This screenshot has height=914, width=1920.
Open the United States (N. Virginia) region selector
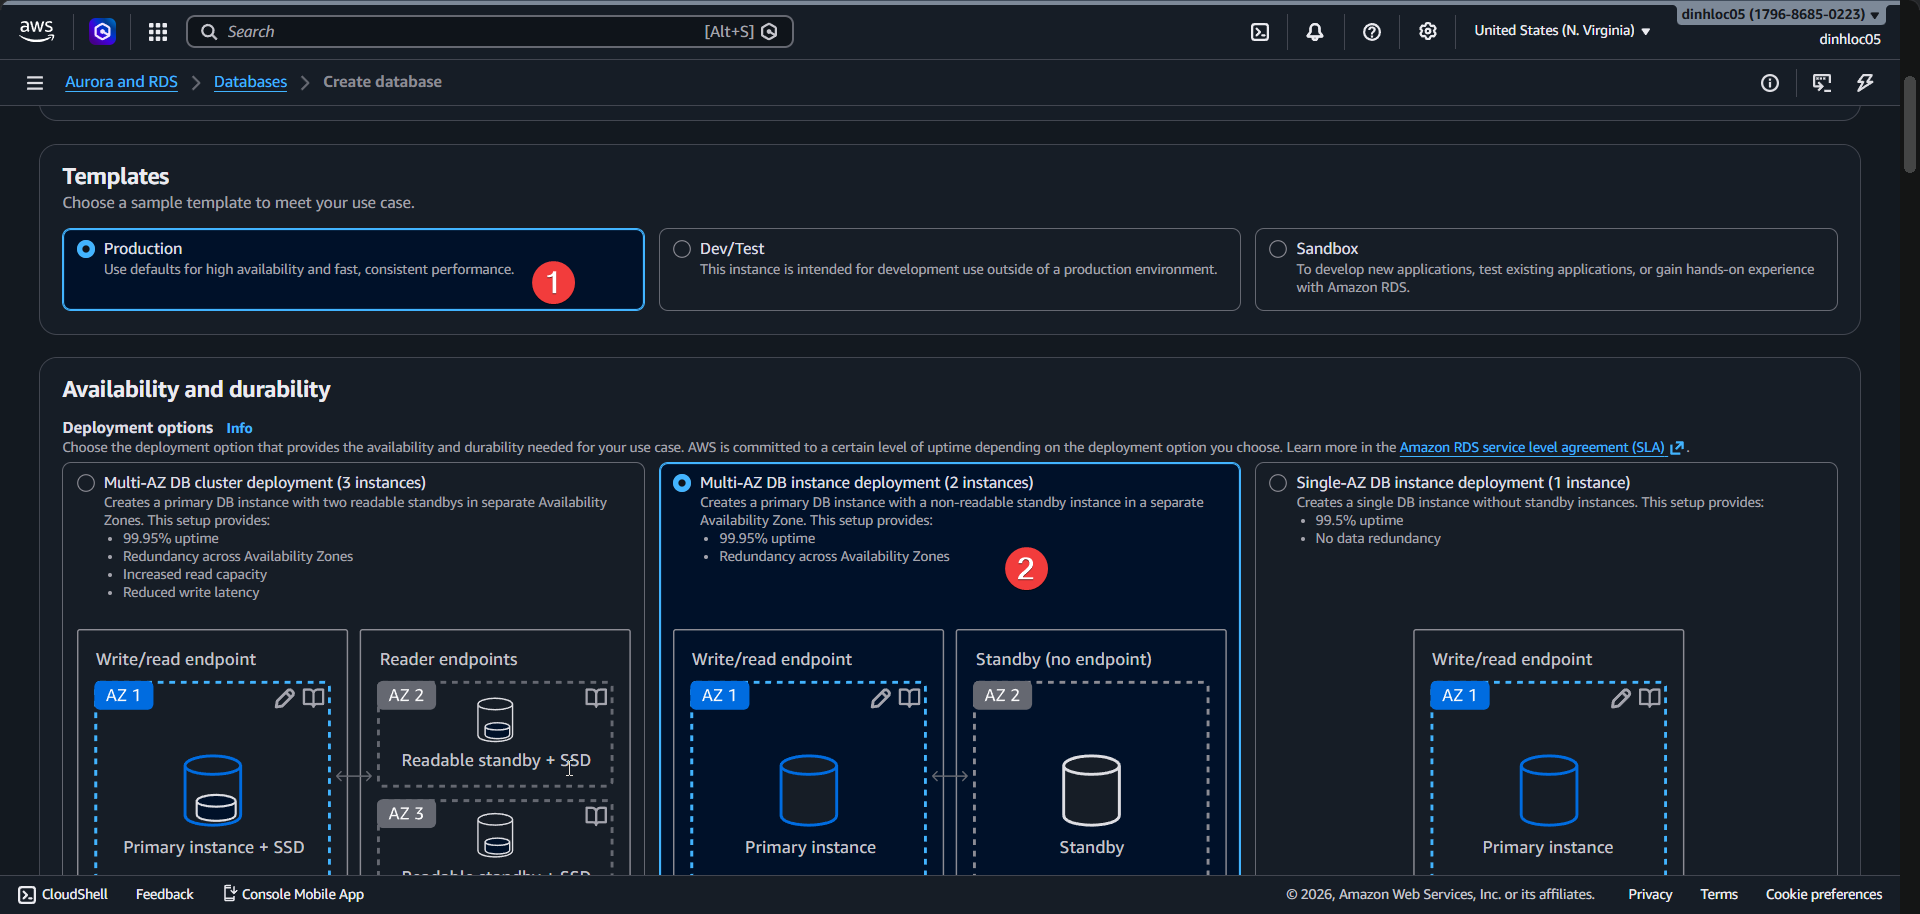click(1560, 31)
